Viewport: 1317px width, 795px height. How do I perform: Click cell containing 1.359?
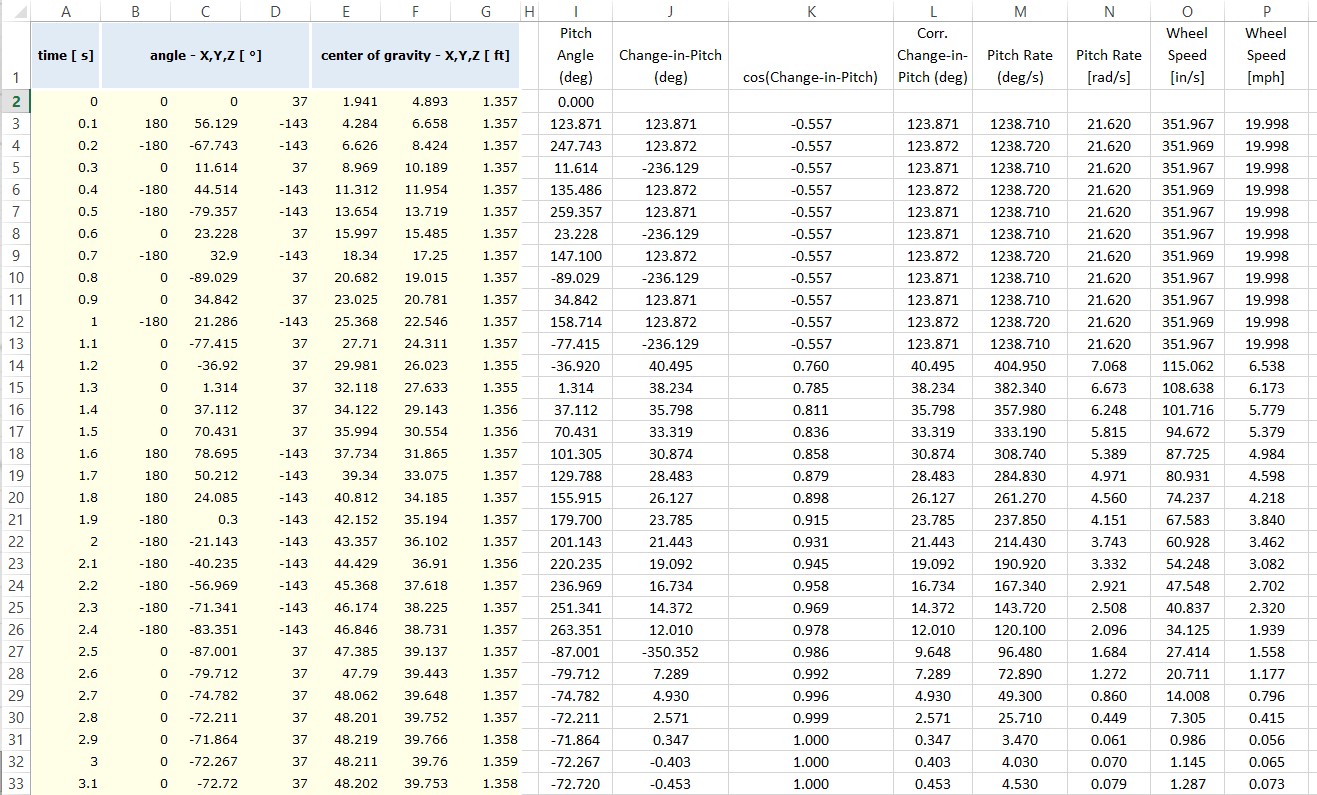[486, 762]
